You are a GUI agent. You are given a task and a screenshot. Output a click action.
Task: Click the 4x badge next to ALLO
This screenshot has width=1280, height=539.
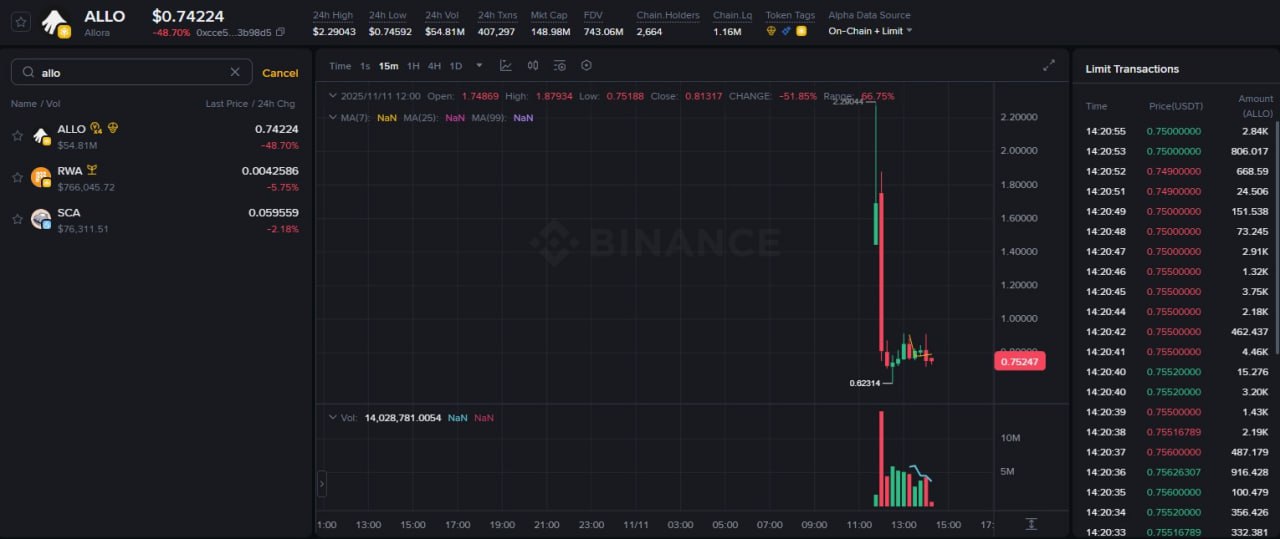coord(97,128)
